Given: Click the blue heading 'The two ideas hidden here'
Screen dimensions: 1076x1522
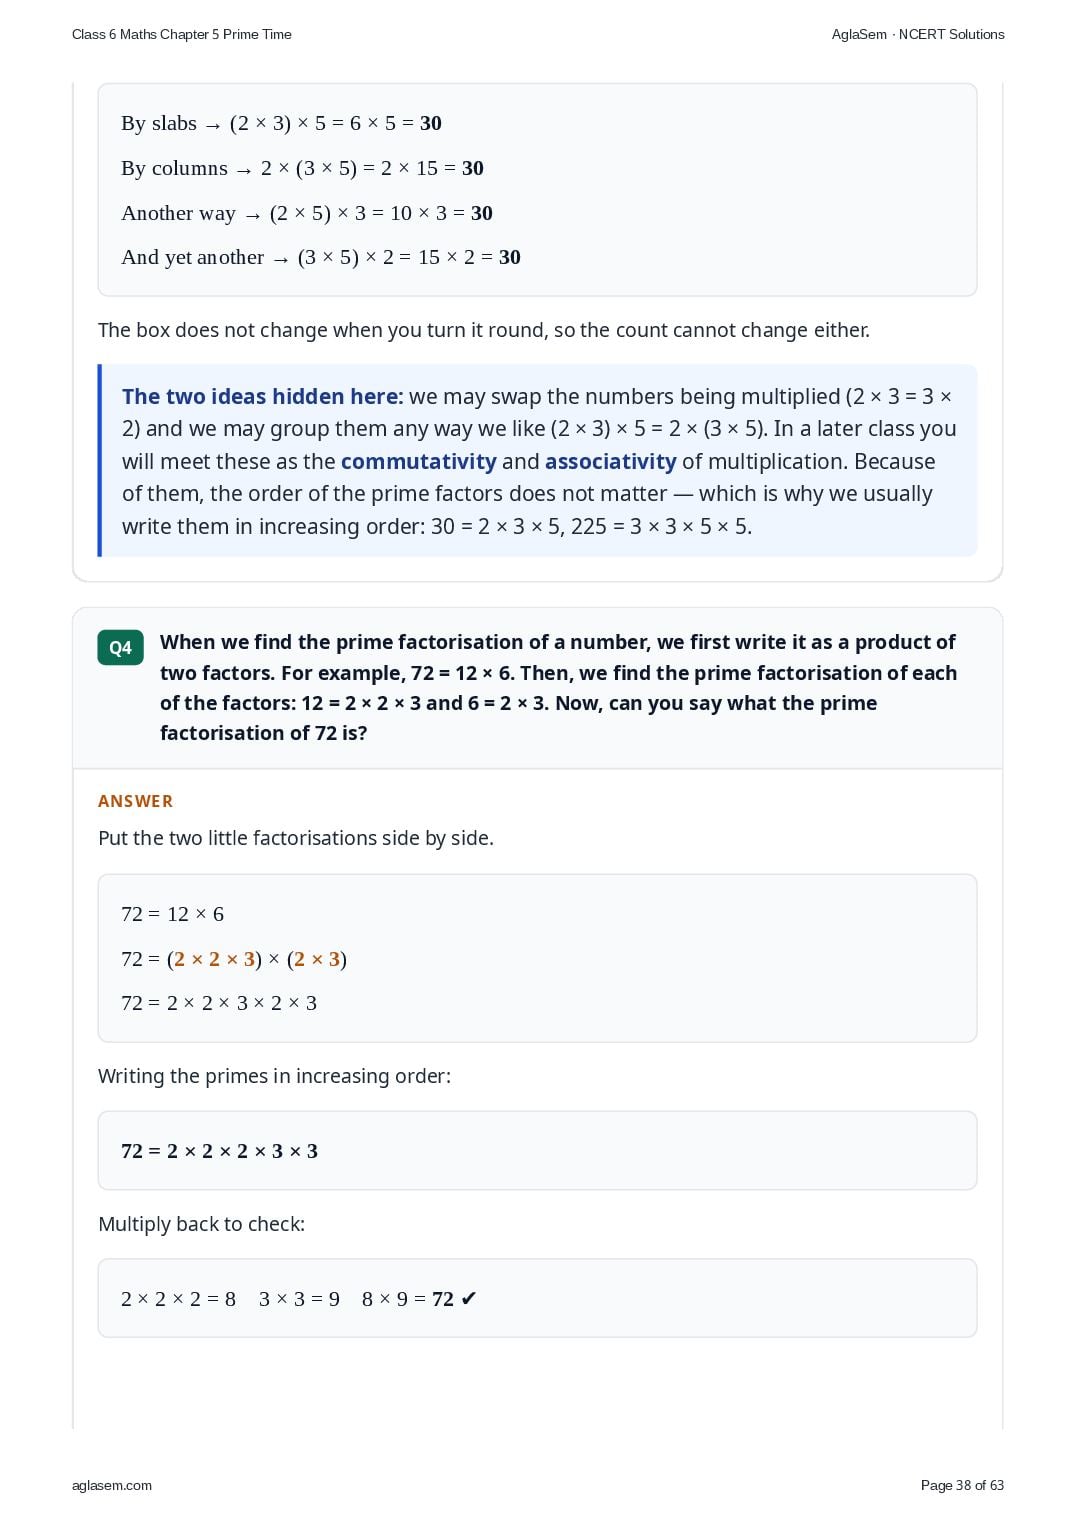Looking at the screenshot, I should 263,397.
